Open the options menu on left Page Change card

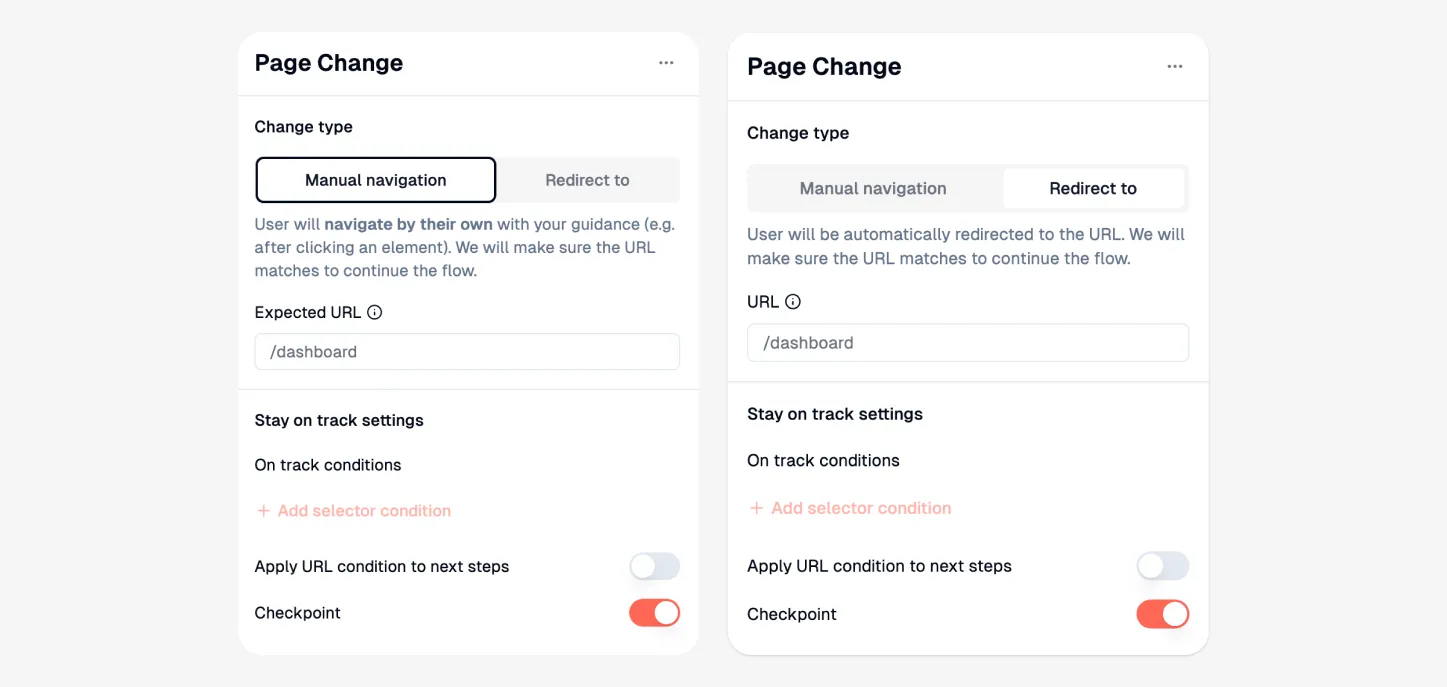[x=666, y=62]
